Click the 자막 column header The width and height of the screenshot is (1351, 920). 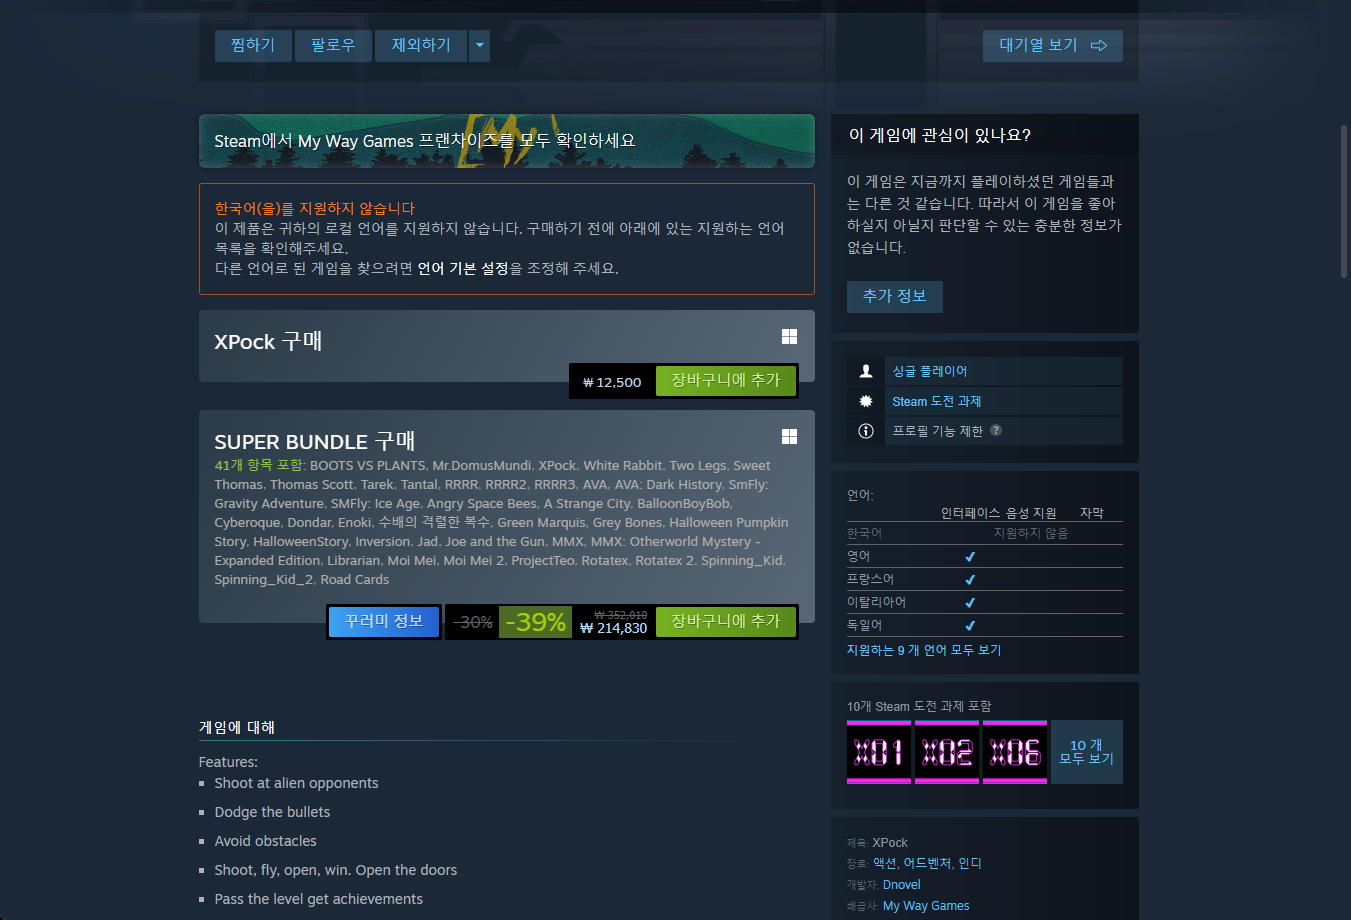(1092, 513)
